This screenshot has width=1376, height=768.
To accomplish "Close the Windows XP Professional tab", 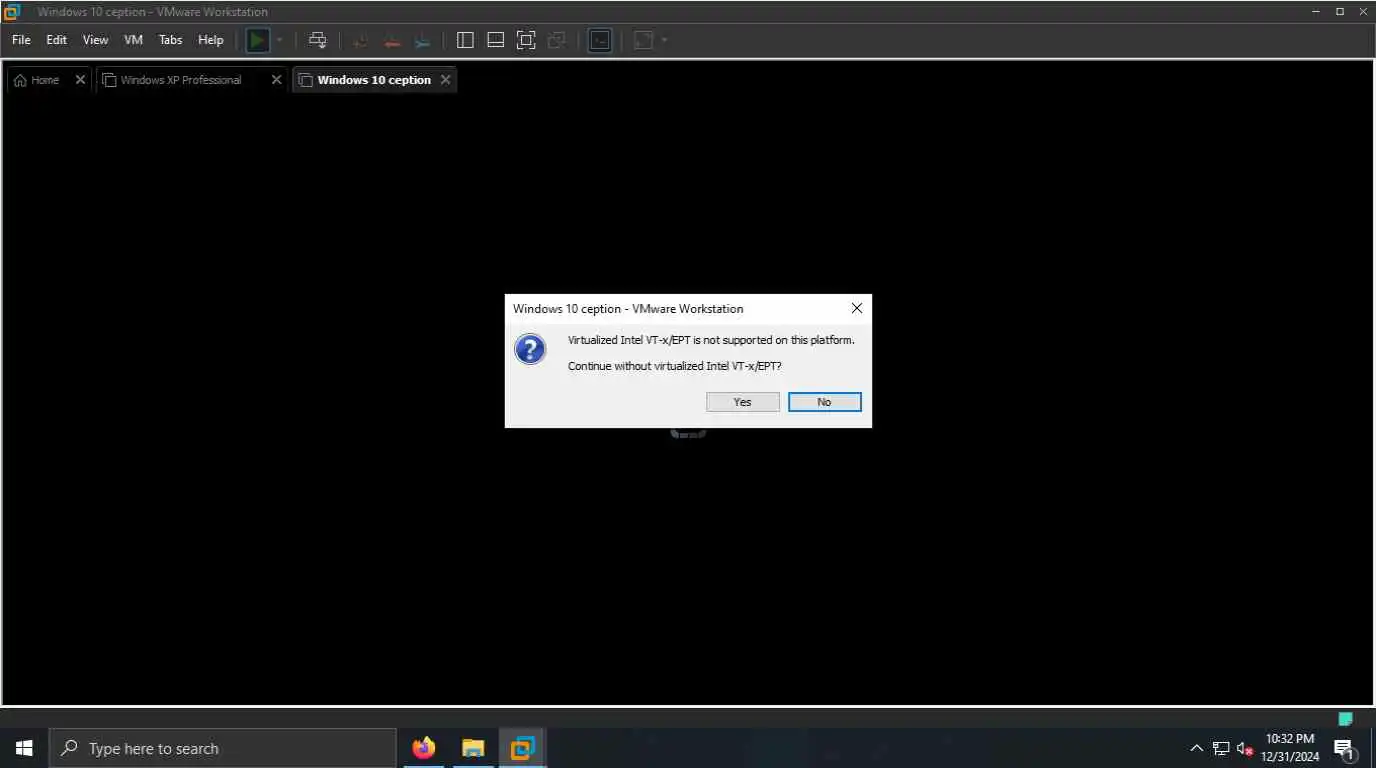I will [277, 80].
